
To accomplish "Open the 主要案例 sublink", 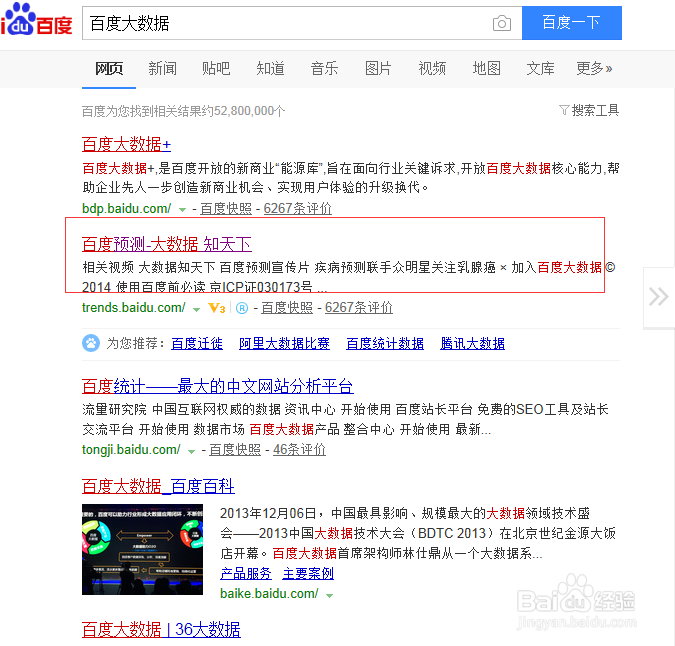I will tap(308, 573).
